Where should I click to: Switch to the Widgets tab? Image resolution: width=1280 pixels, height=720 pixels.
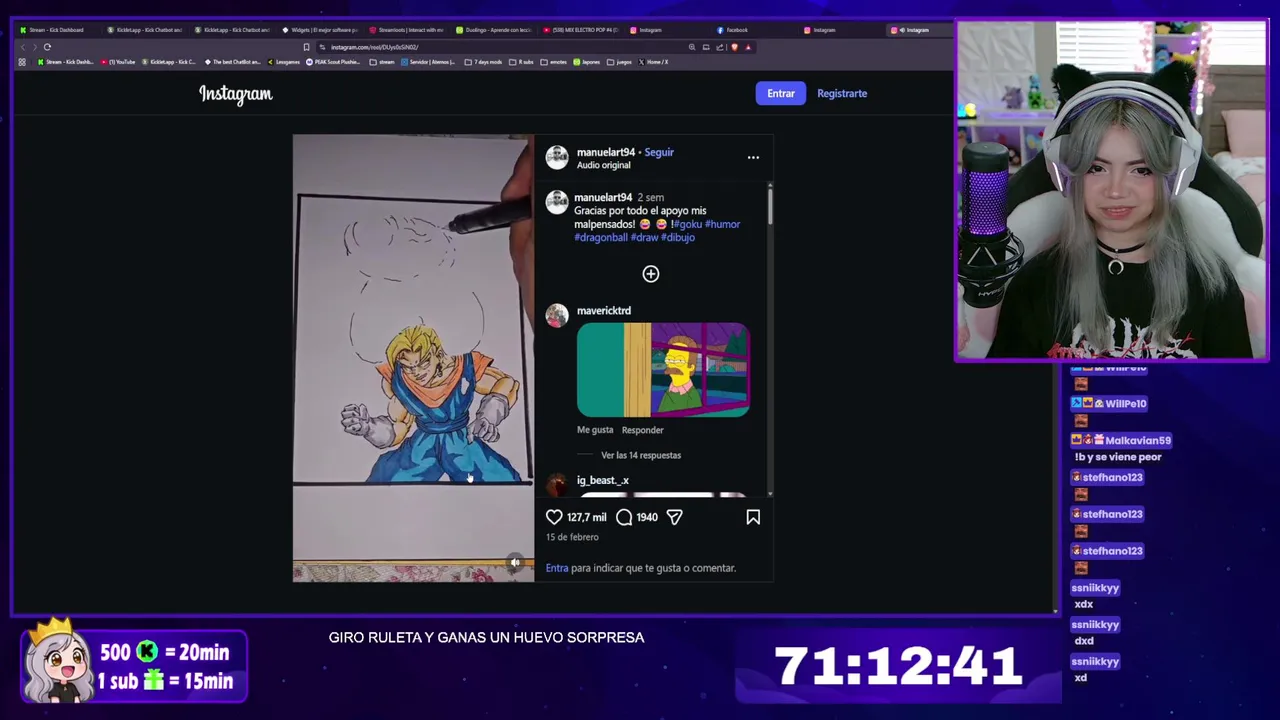click(322, 30)
